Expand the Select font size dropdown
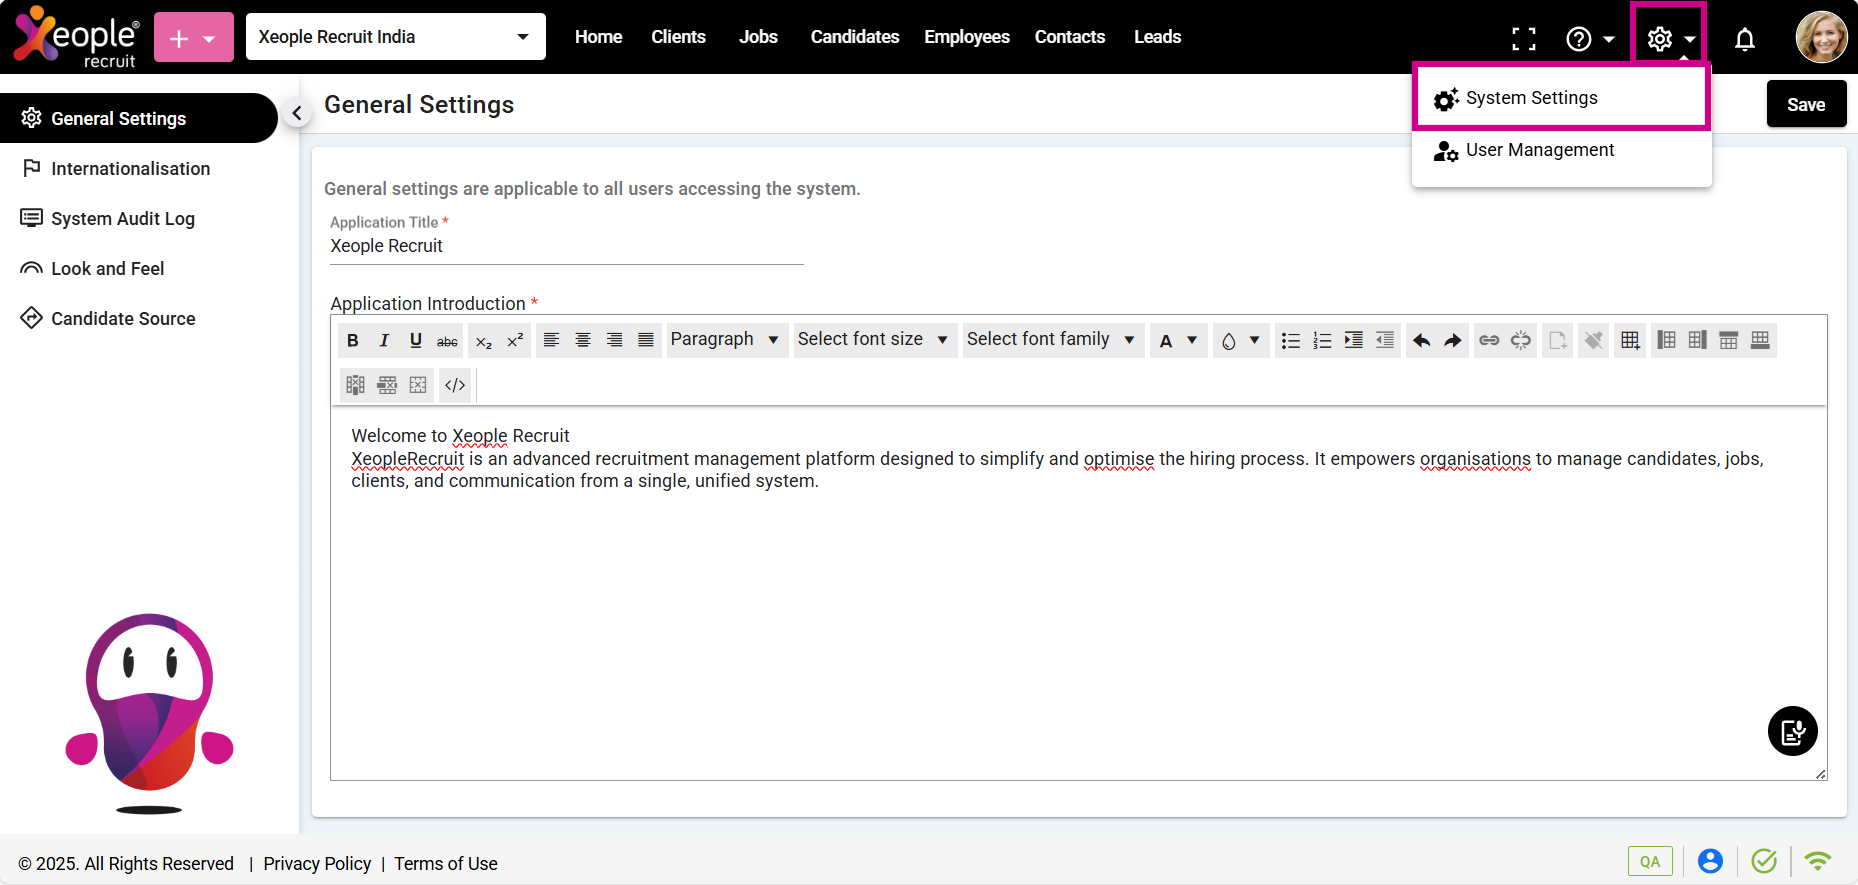The image size is (1858, 885). pyautogui.click(x=872, y=340)
